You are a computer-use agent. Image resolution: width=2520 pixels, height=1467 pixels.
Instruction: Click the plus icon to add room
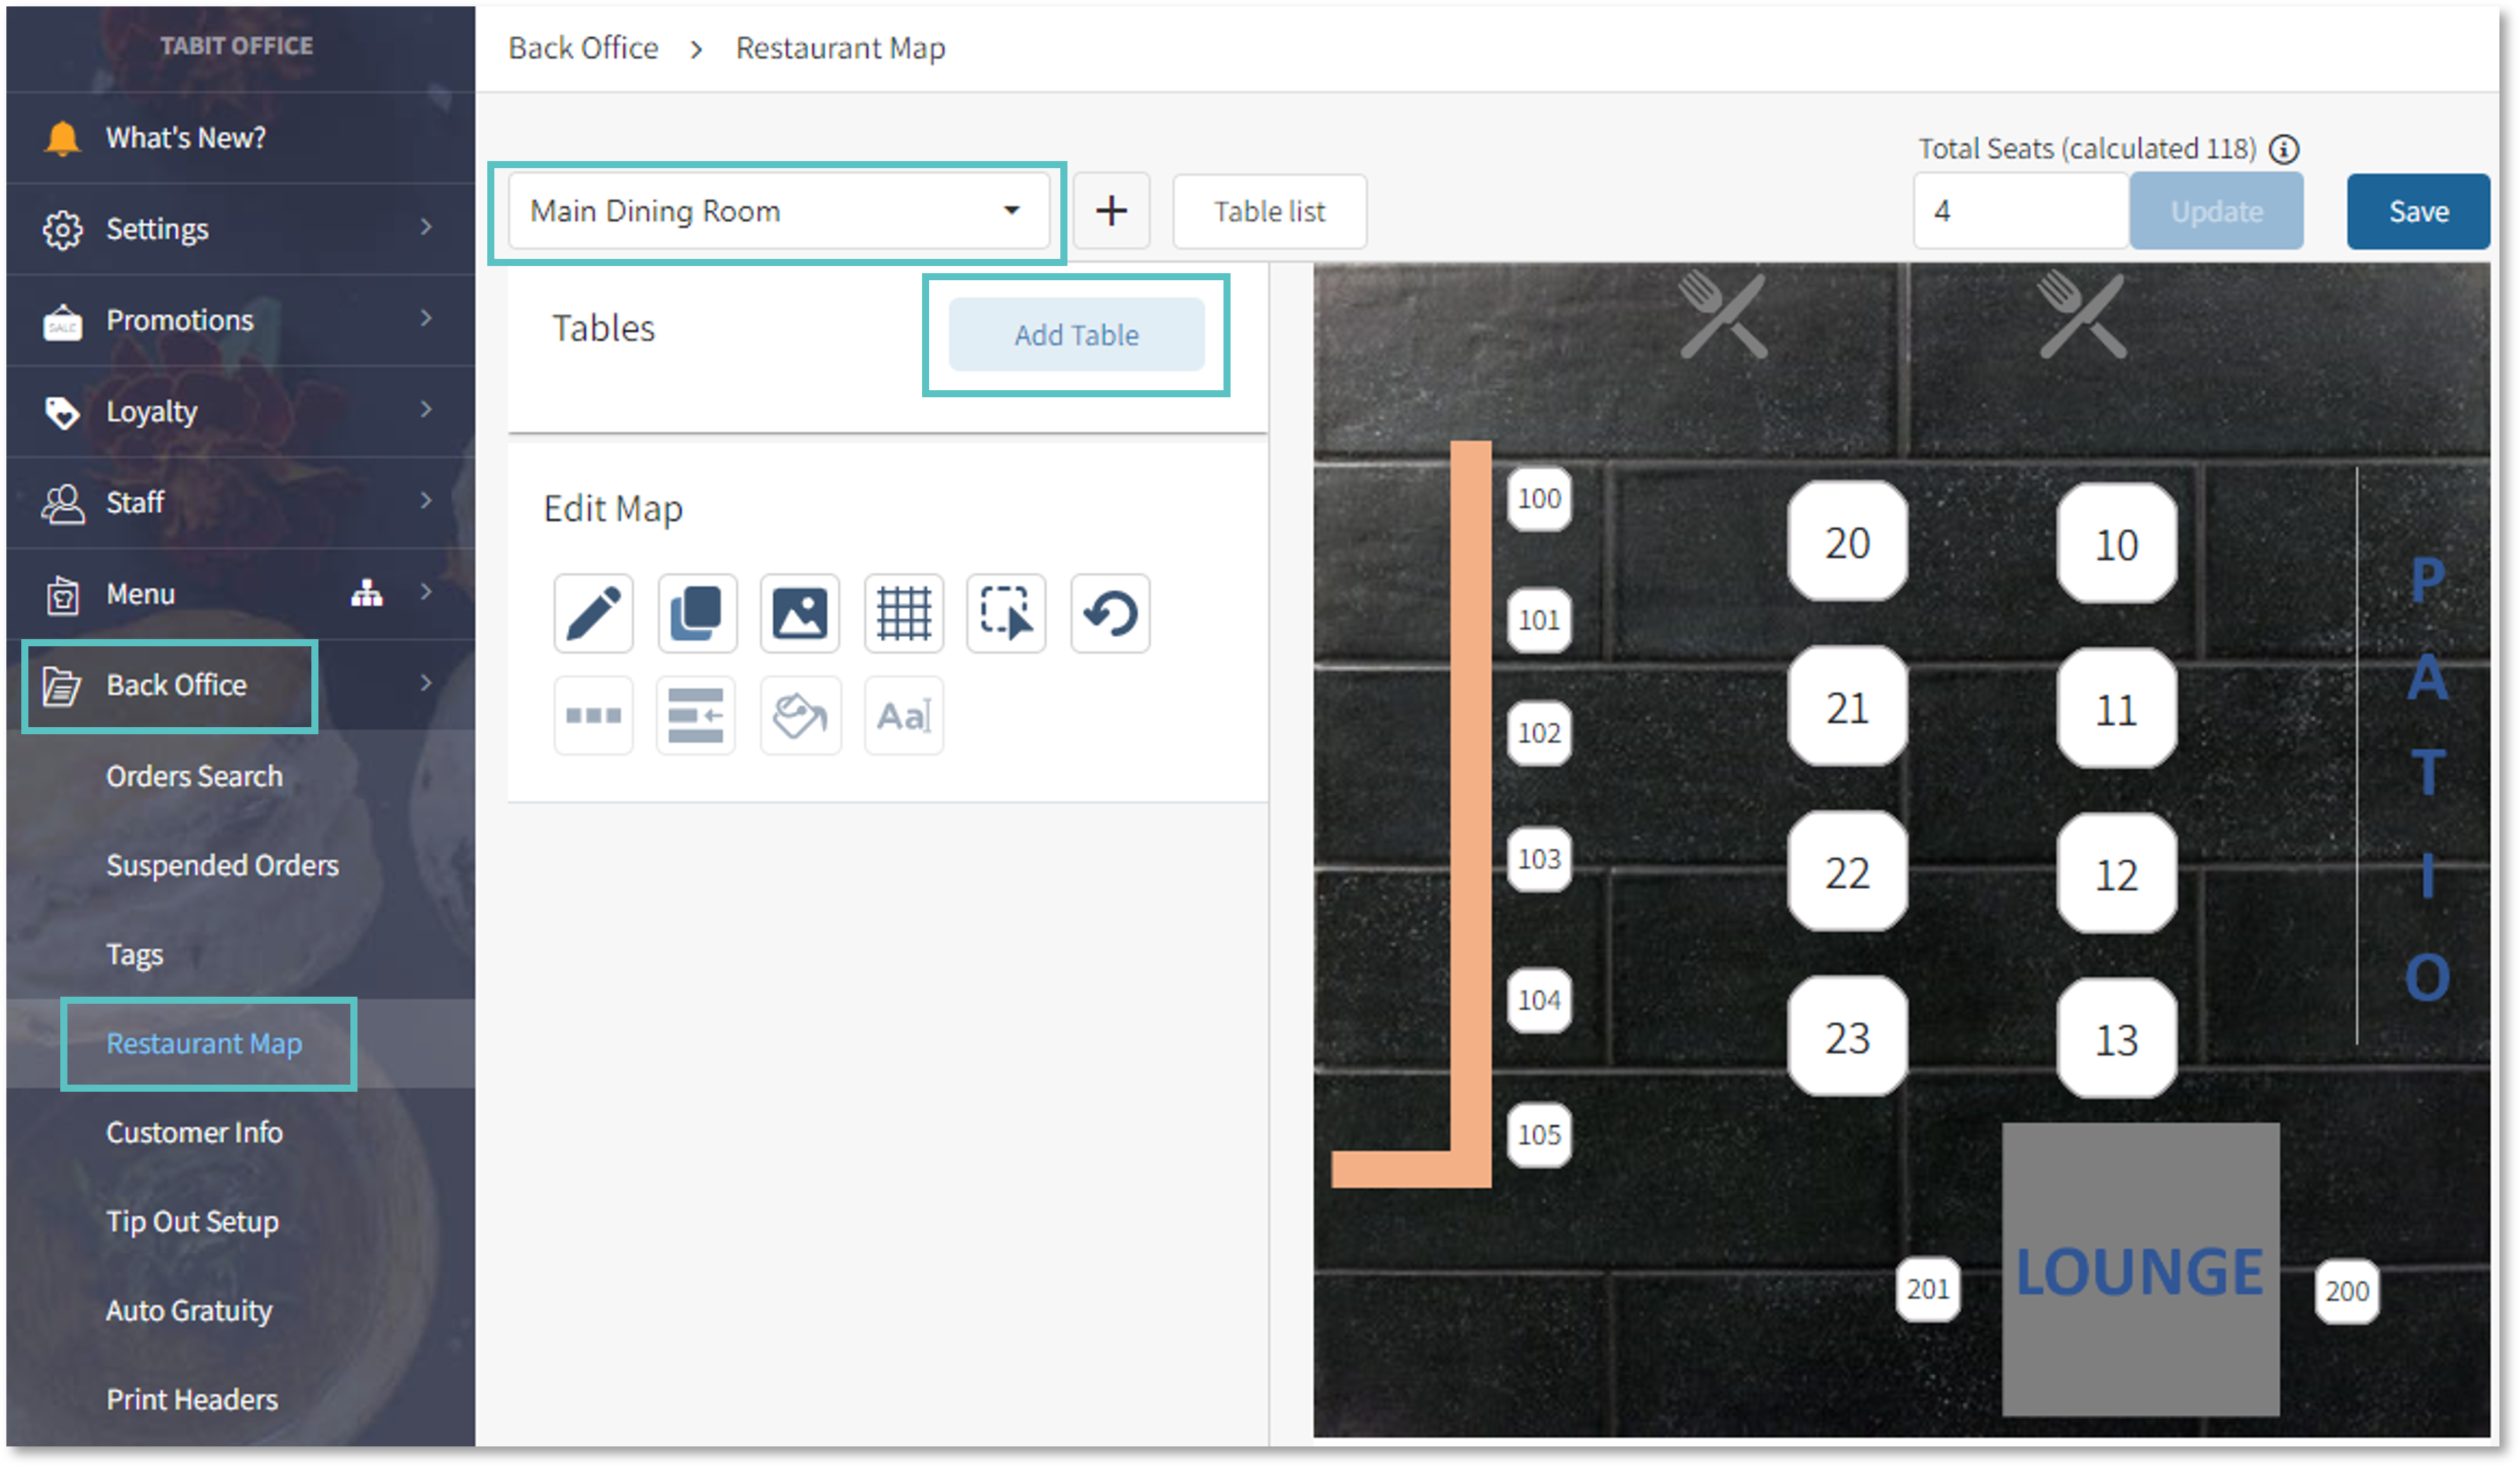click(1111, 211)
